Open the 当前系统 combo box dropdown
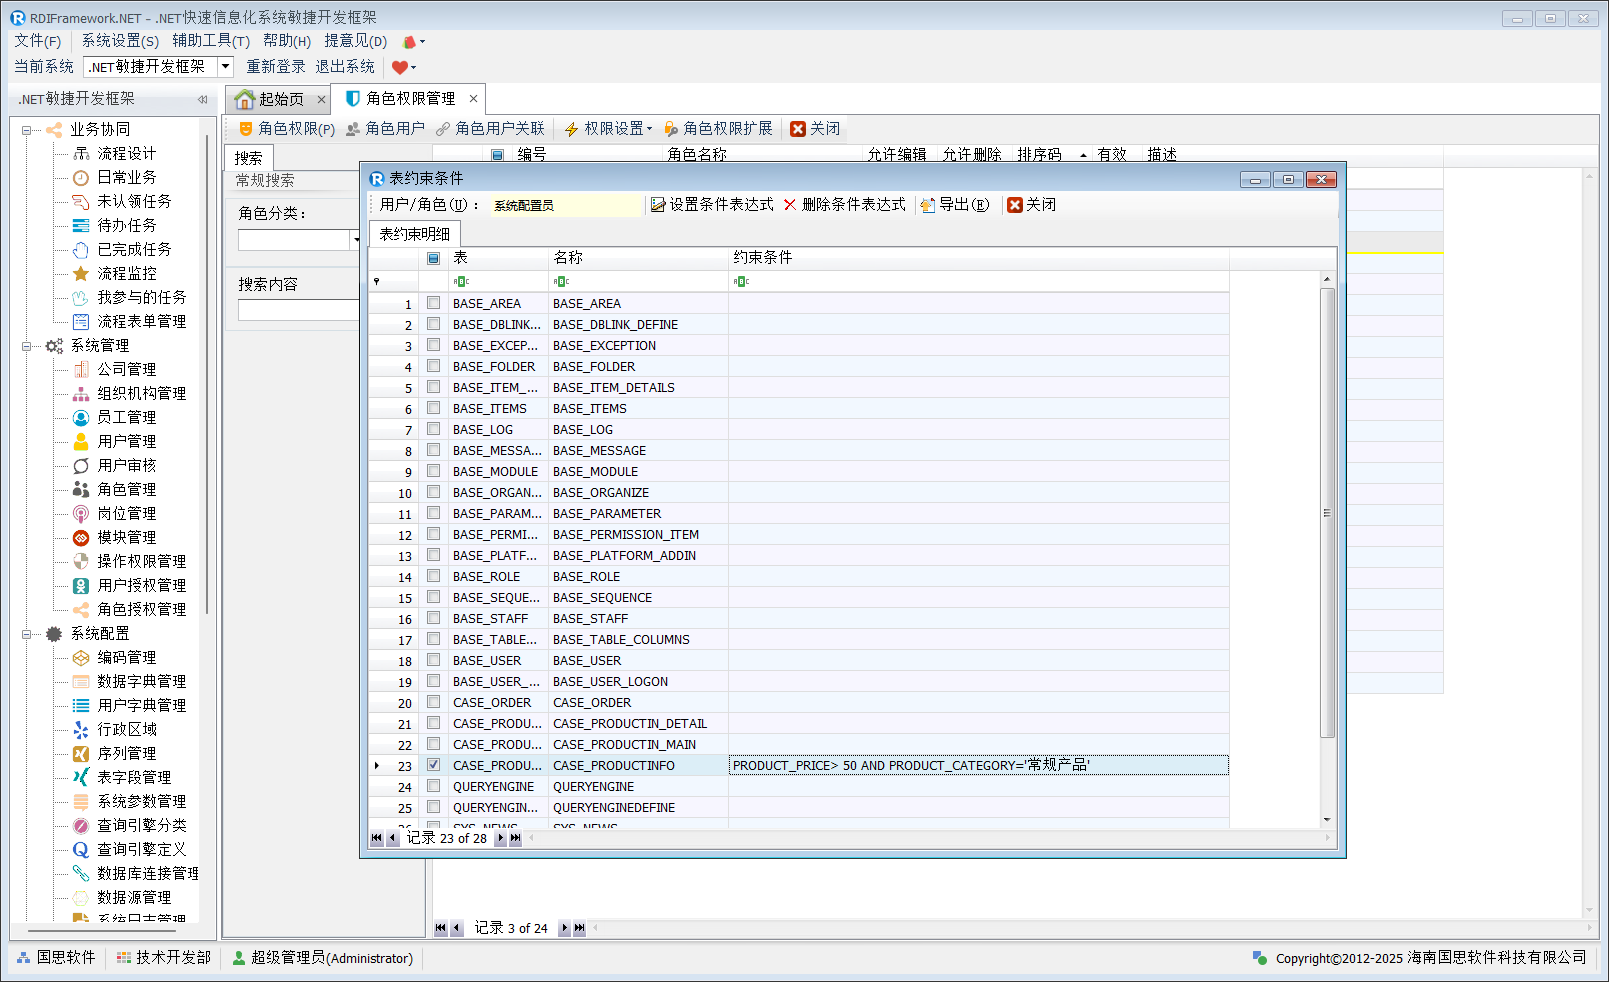Screen dimensions: 1609x982 pyautogui.click(x=226, y=67)
